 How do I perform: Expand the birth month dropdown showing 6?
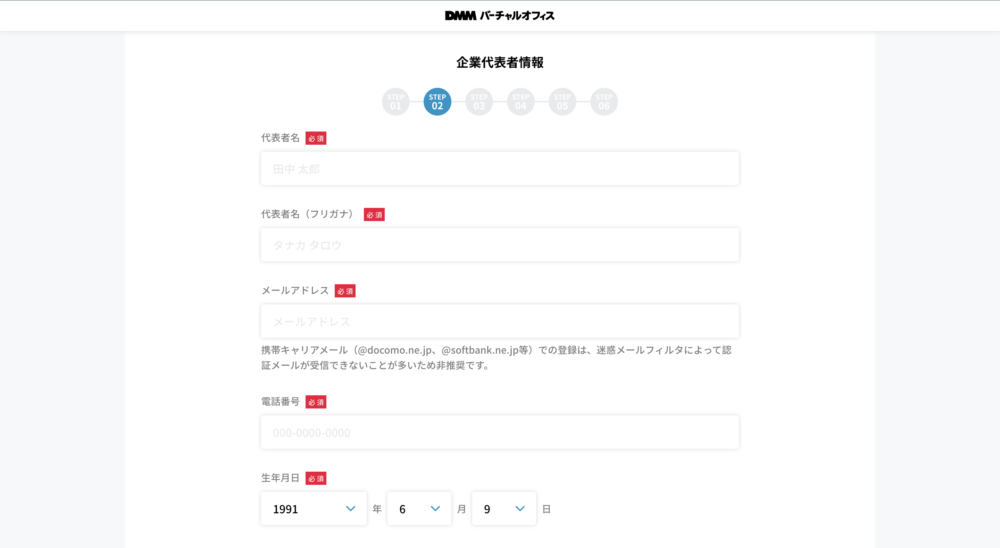pyautogui.click(x=419, y=508)
